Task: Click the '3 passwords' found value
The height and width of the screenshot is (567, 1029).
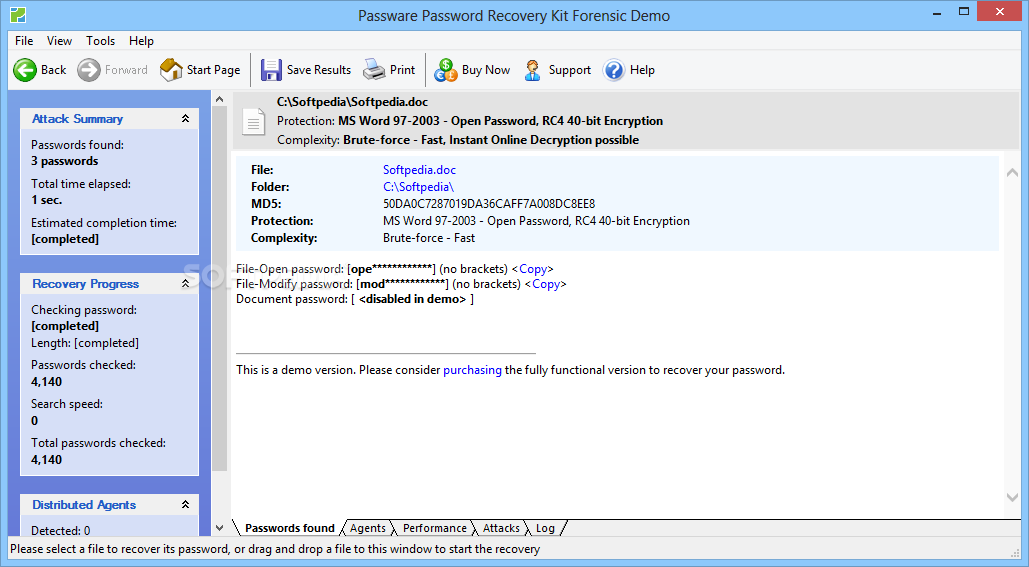Action: (x=64, y=161)
